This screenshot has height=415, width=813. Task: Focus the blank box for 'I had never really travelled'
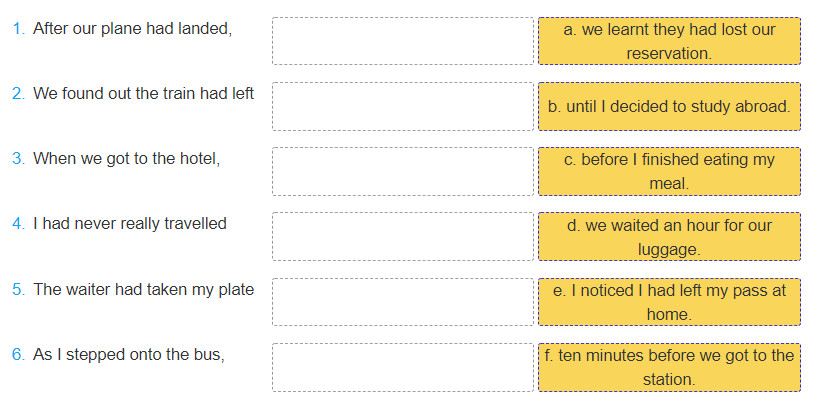click(402, 237)
